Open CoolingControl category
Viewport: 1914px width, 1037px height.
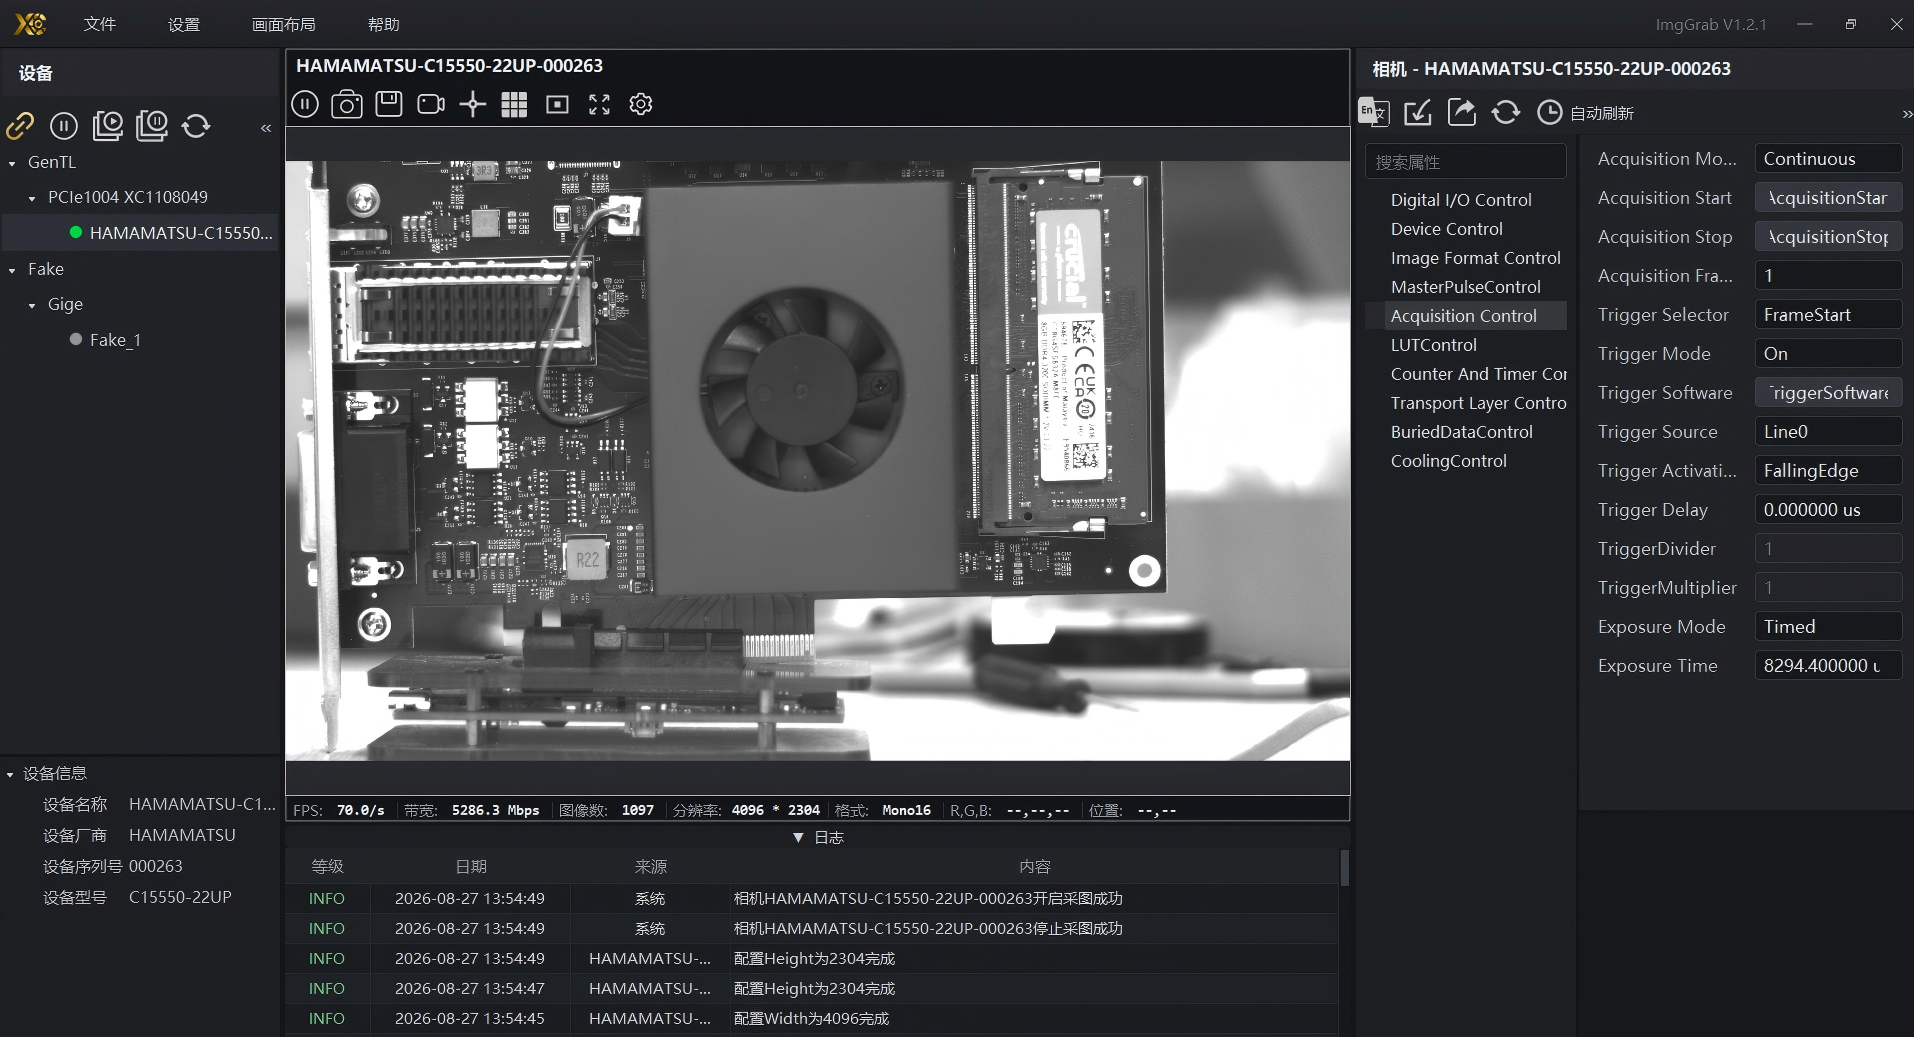(x=1448, y=461)
